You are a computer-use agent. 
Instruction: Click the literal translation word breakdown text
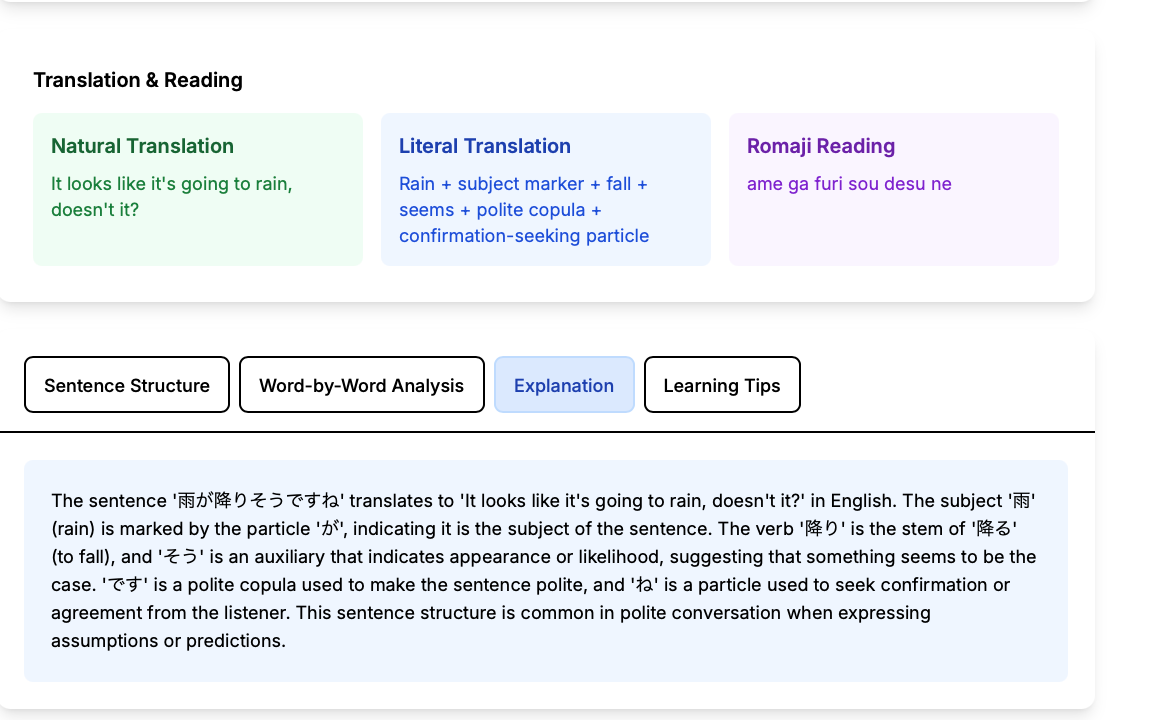click(524, 210)
